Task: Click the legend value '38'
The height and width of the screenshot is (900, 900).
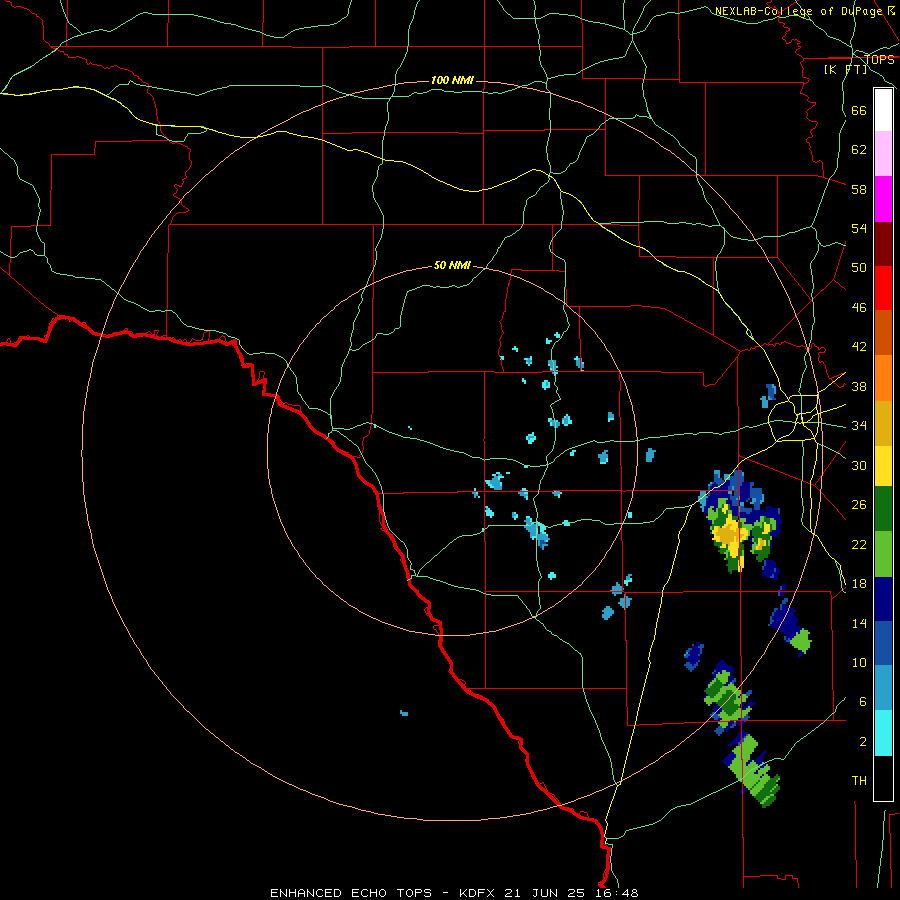Action: [859, 387]
